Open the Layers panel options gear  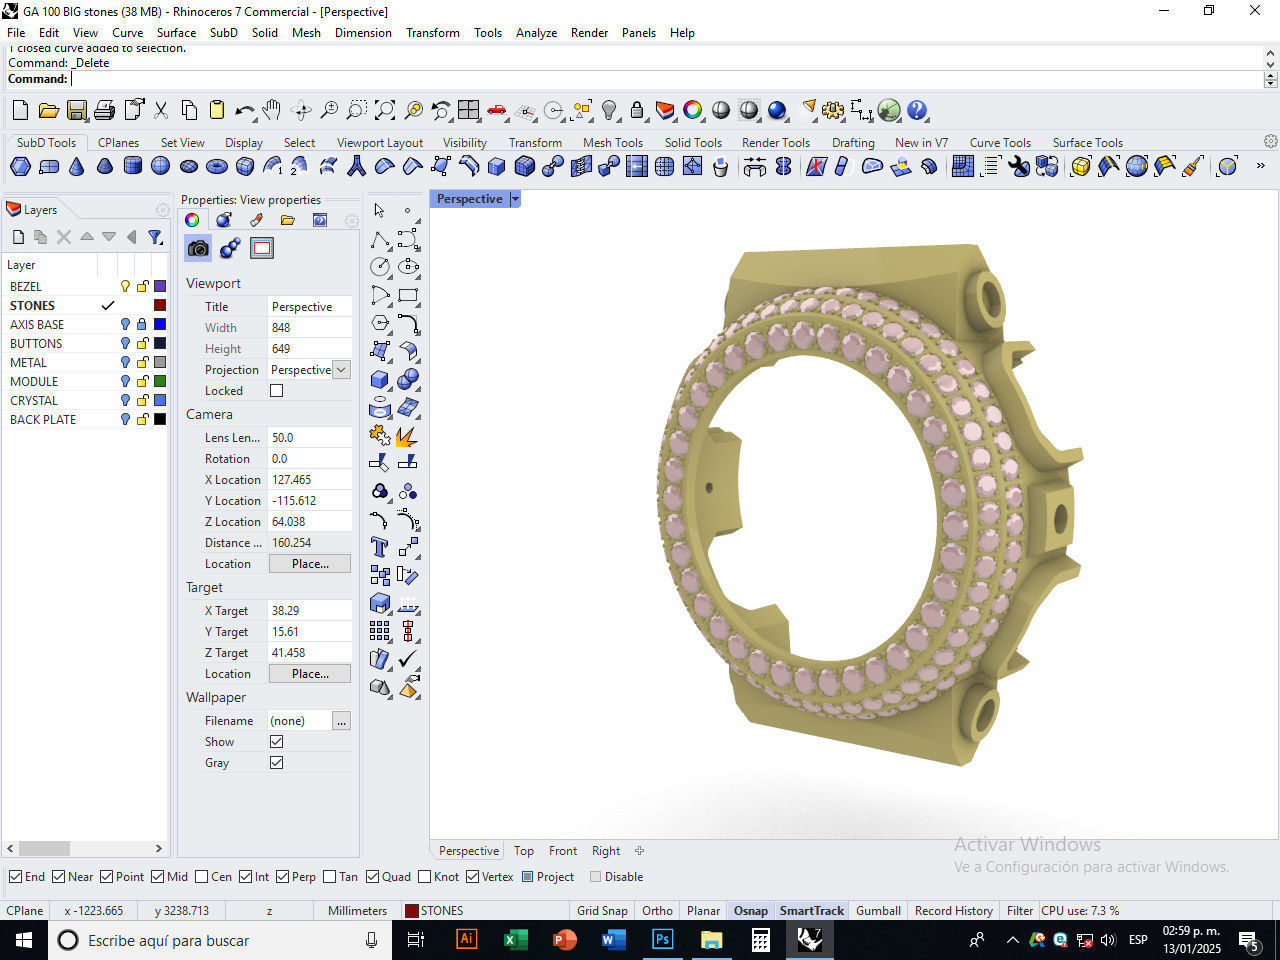pyautogui.click(x=162, y=210)
